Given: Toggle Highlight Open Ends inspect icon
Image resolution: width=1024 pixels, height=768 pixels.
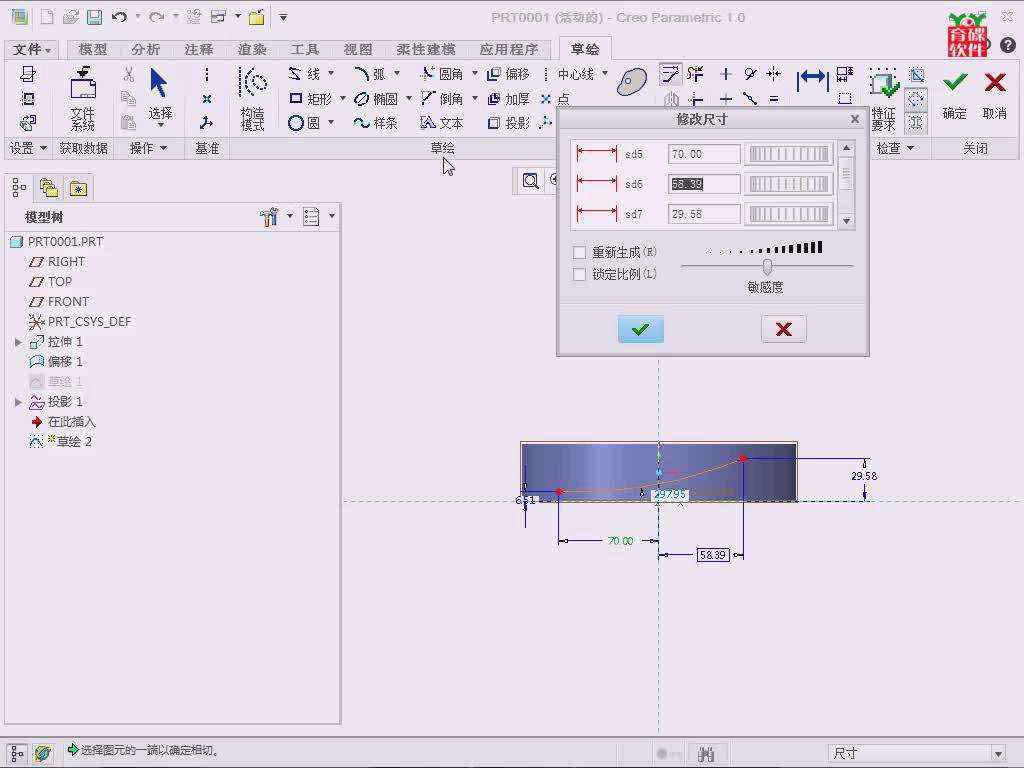Looking at the screenshot, I should pos(916,99).
